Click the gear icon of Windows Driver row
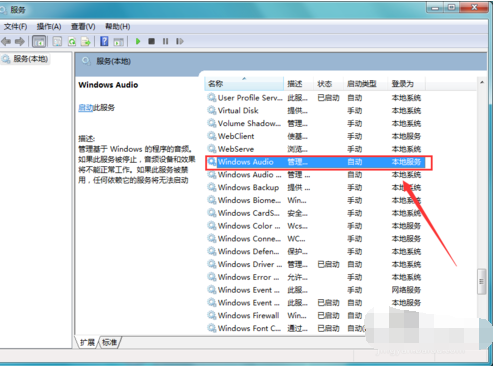The height and width of the screenshot is (367, 493). (212, 264)
